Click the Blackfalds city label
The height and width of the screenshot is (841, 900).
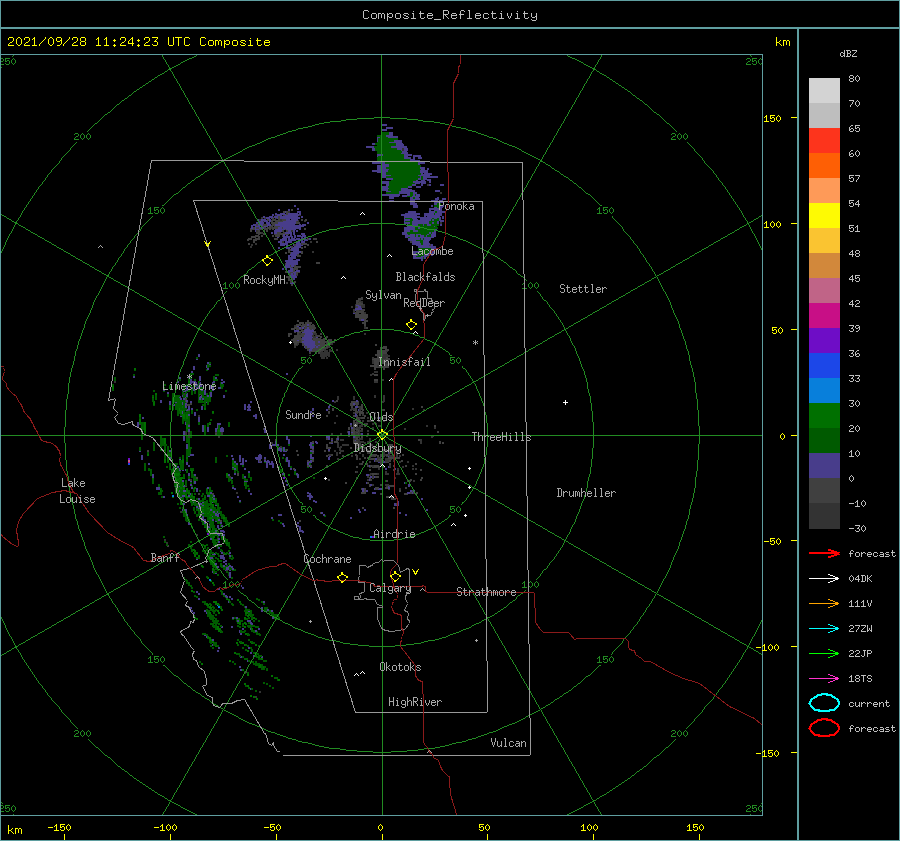(x=425, y=277)
